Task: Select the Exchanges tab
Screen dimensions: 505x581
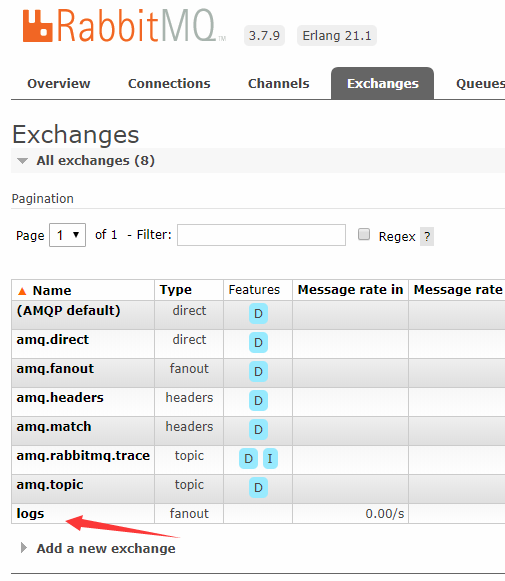Action: coord(382,83)
